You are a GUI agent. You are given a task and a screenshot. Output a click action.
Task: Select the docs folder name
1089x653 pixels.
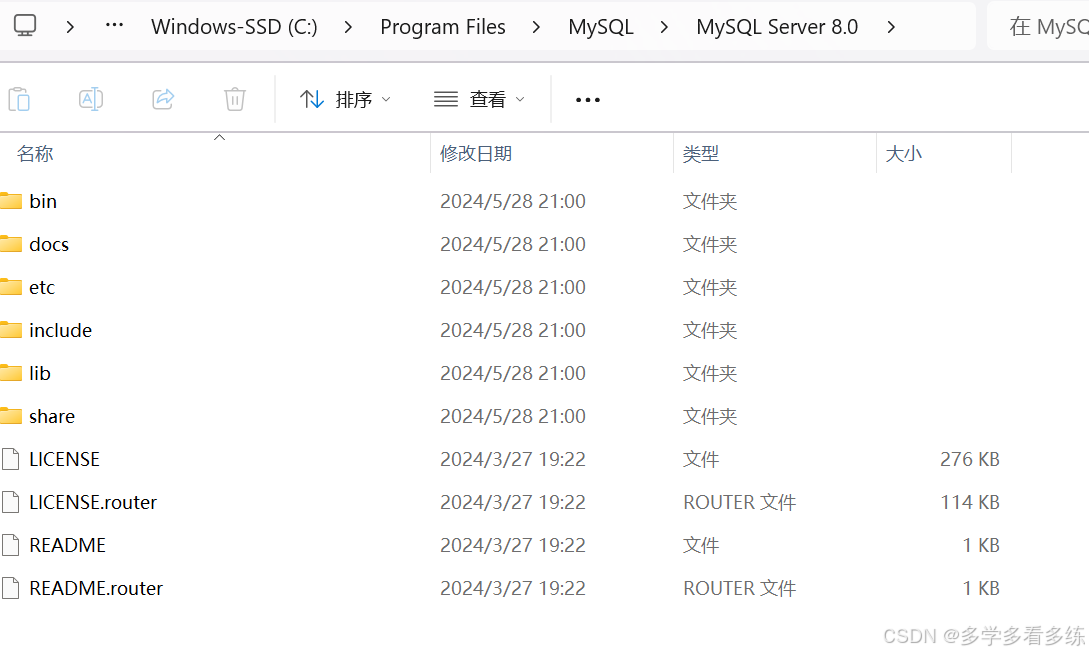tap(49, 245)
